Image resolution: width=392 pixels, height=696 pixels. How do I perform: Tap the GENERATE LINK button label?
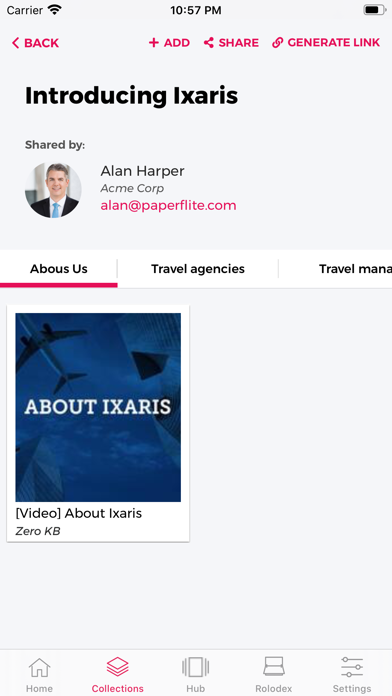point(334,43)
